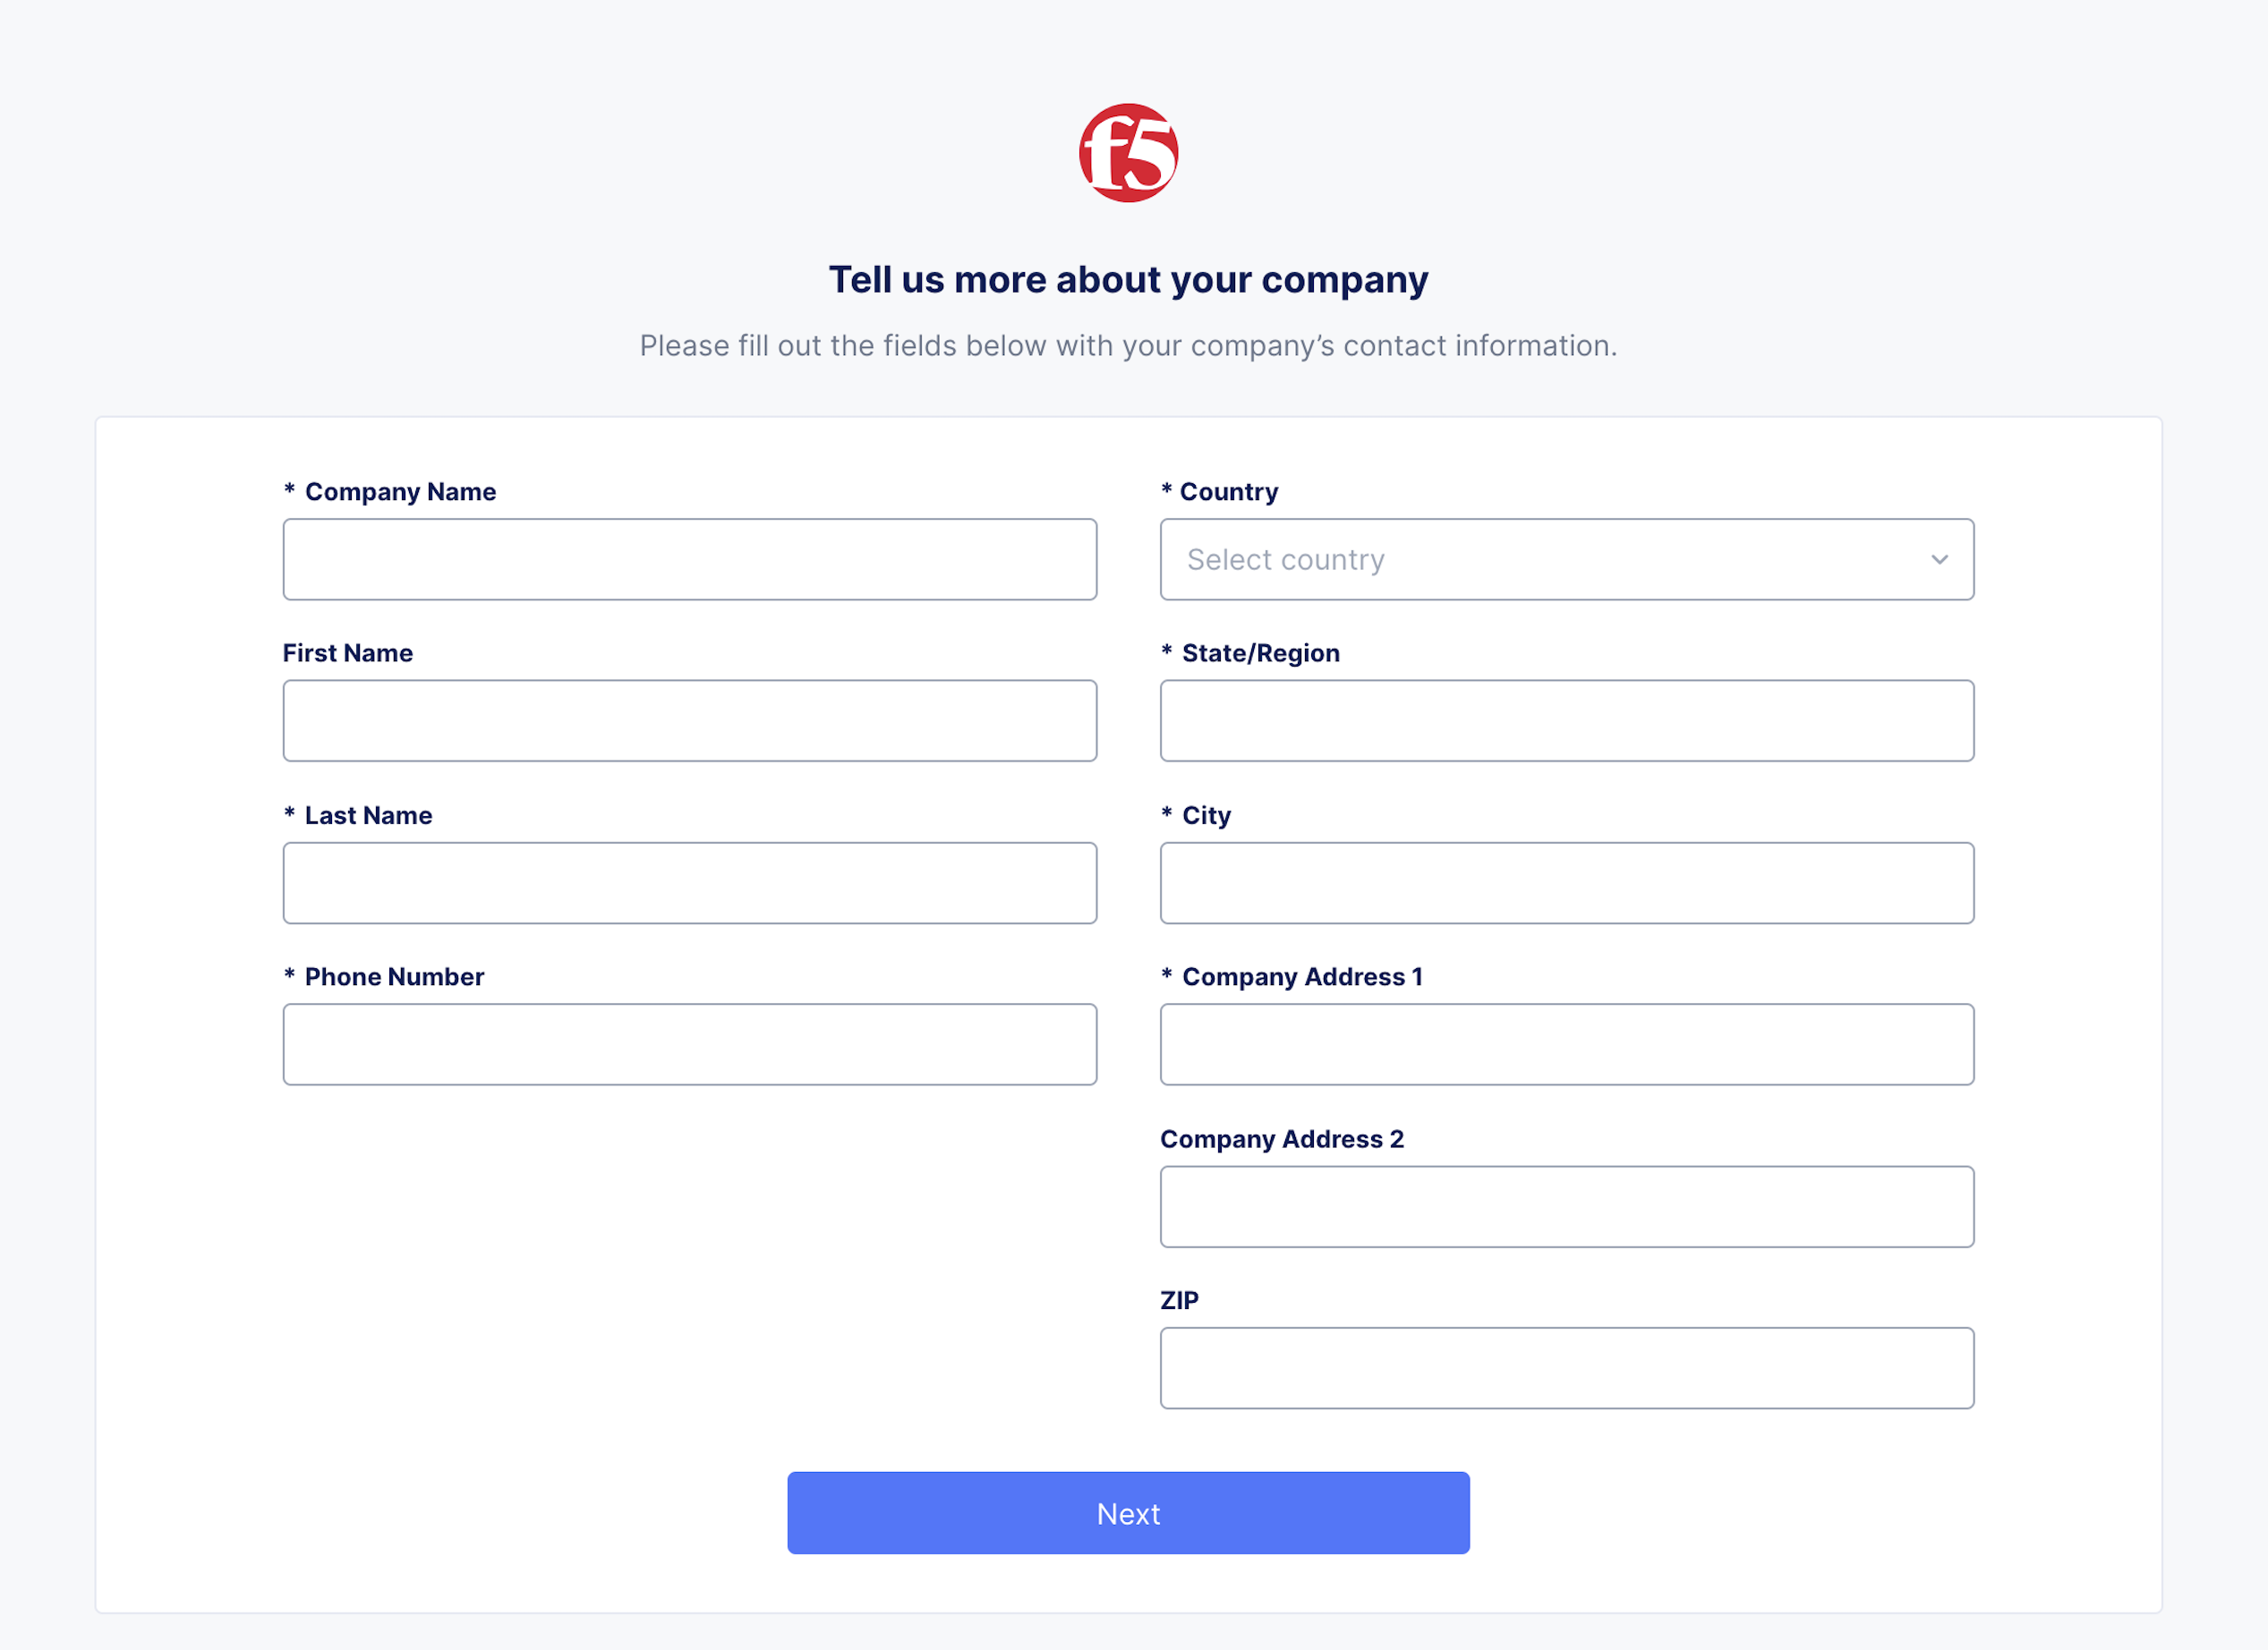Viewport: 2268px width, 1650px height.
Task: Click the Country field label
Action: point(1228,492)
